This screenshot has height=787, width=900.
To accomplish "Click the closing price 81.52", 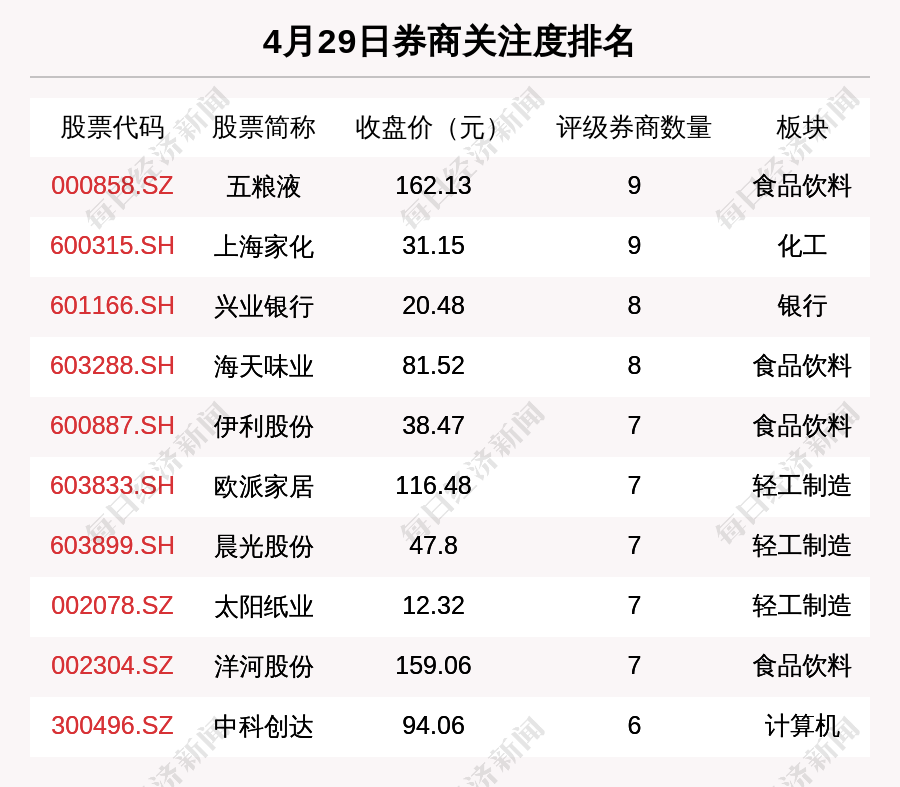I will (x=433, y=366).
